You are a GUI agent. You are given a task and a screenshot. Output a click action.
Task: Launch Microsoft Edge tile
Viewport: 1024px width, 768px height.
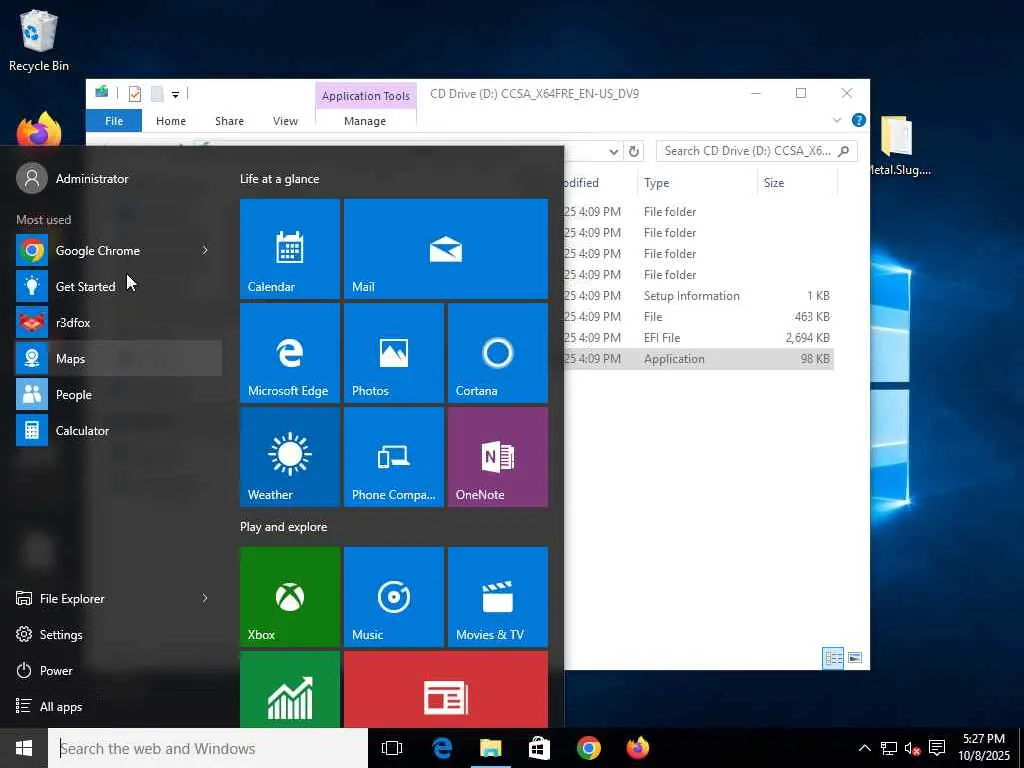click(289, 353)
